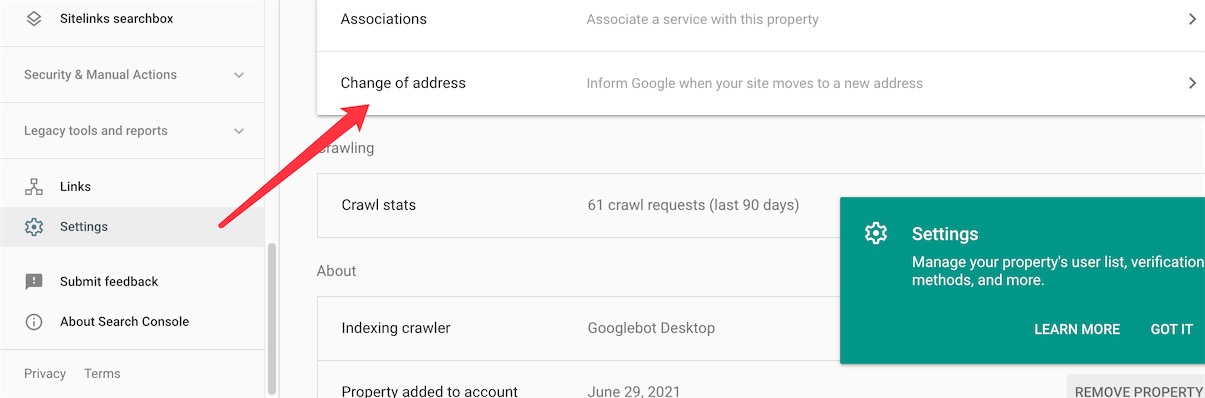The height and width of the screenshot is (398, 1205).
Task: Open the Terms link
Action: click(102, 374)
